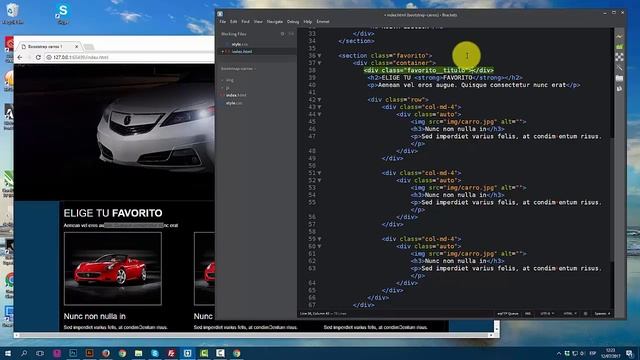This screenshot has width=640, height=360.
Task: Open the project name dropdown in Brackets sidebar
Action: point(238,69)
